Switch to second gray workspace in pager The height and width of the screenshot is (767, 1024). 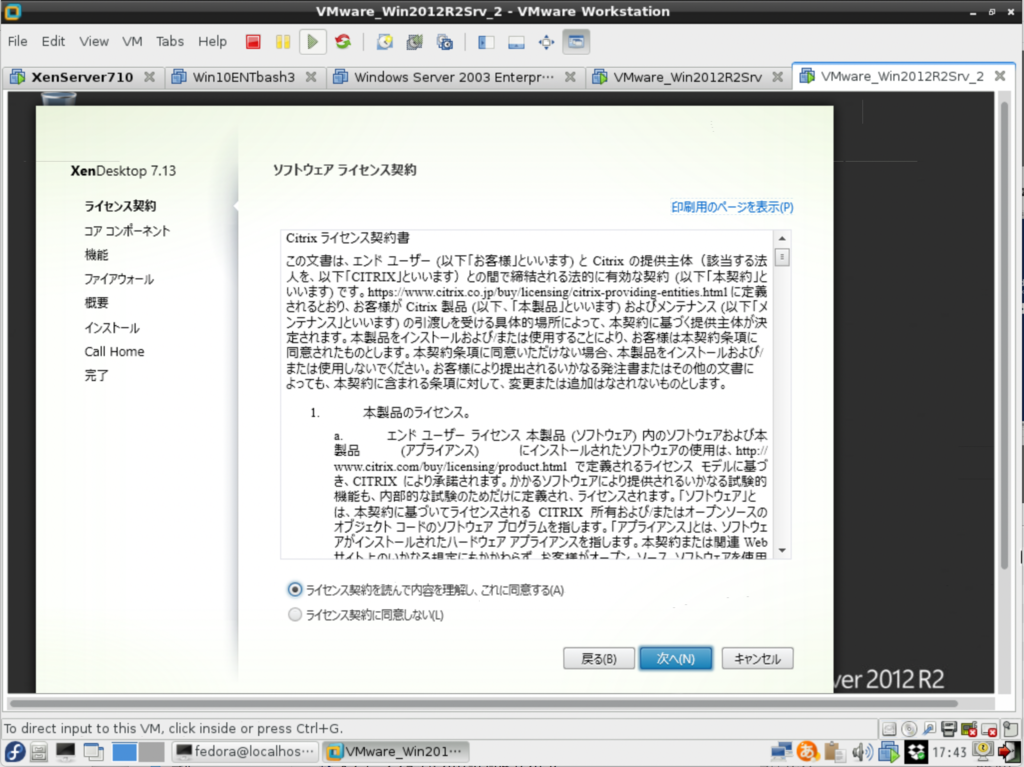(152, 752)
